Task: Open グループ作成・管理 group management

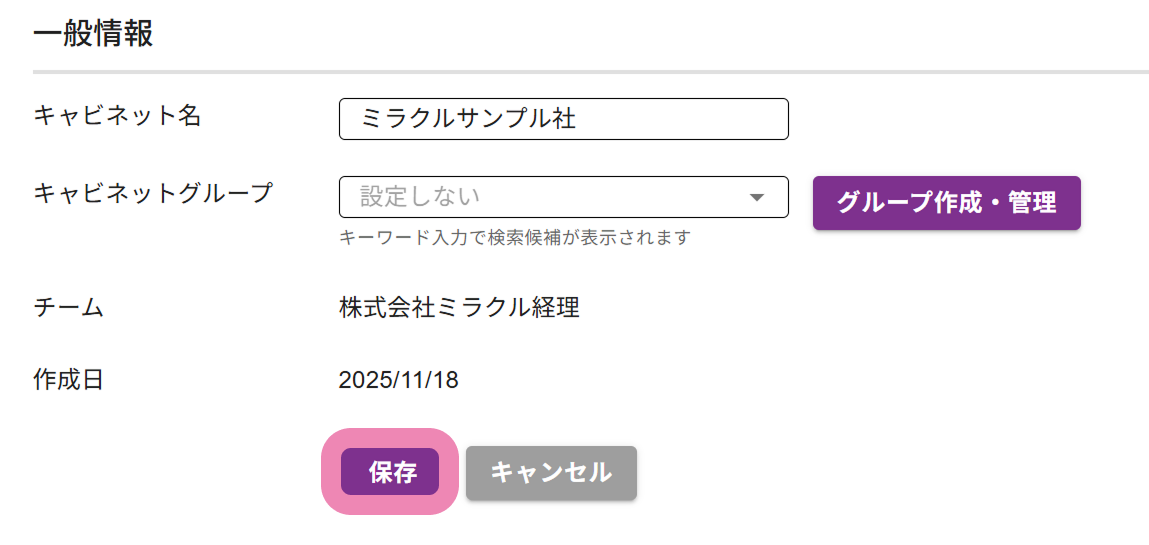Action: (946, 203)
